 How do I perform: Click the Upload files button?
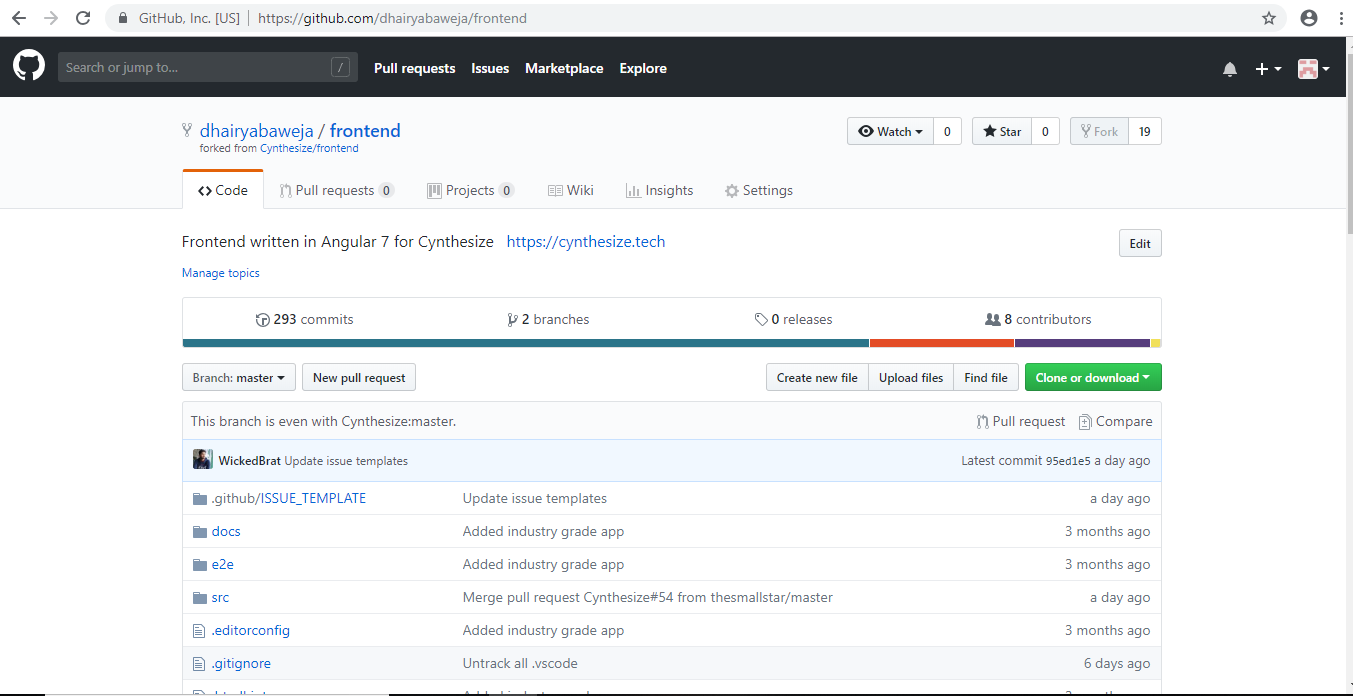click(x=911, y=377)
